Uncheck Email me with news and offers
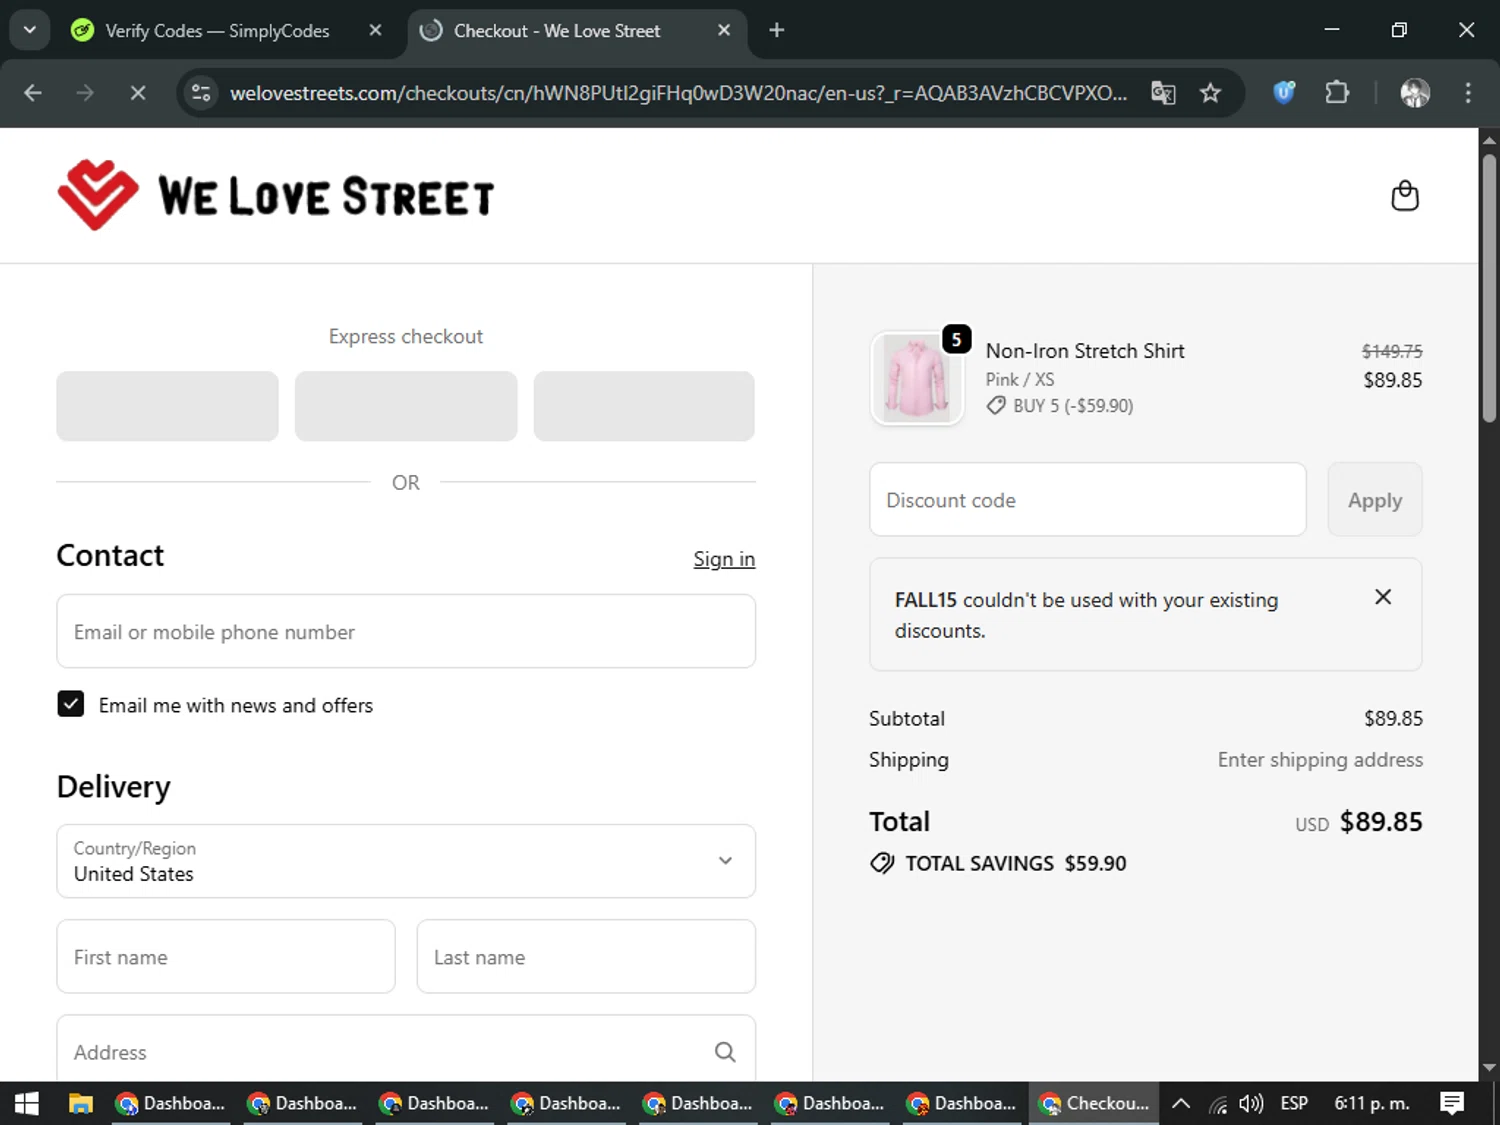Image resolution: width=1500 pixels, height=1125 pixels. pos(71,704)
